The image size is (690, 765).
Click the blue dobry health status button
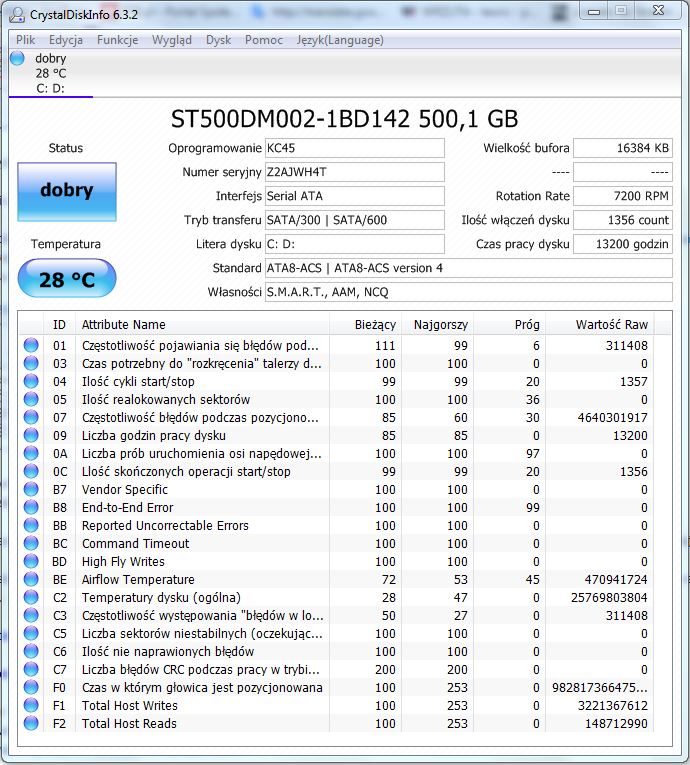[67, 192]
